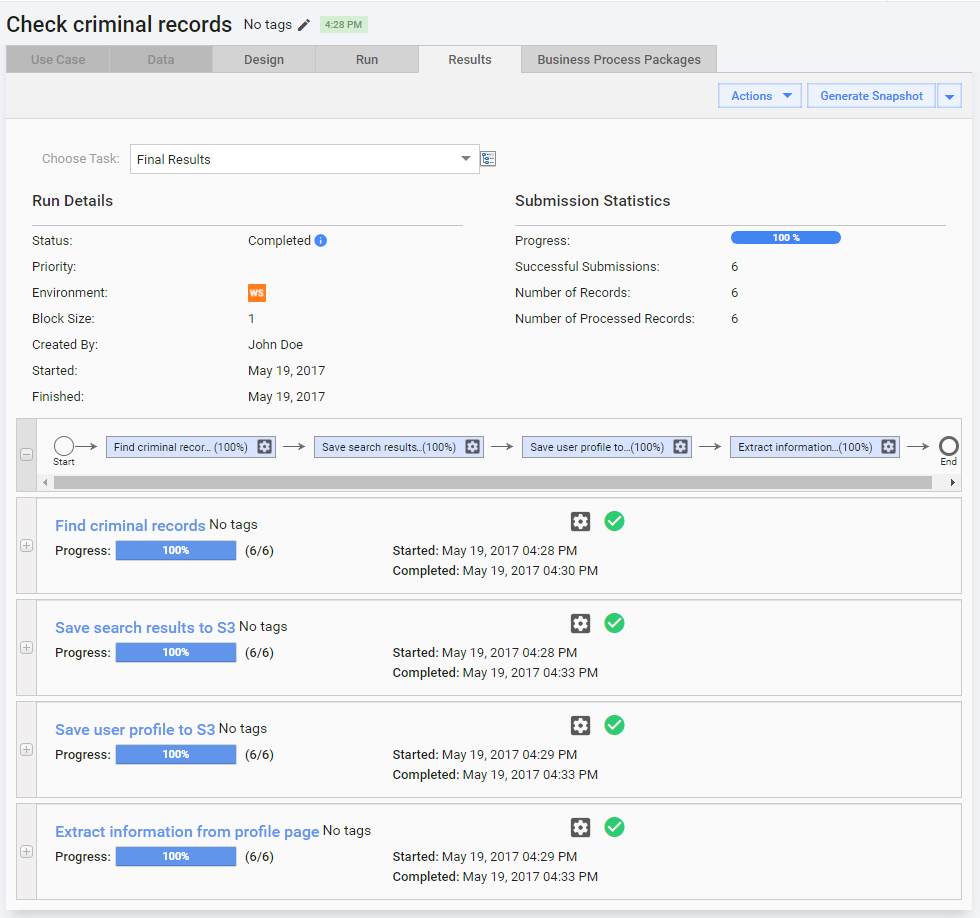Edit tags with the pencil icon
Viewport: 980px width, 918px height.
coord(304,25)
